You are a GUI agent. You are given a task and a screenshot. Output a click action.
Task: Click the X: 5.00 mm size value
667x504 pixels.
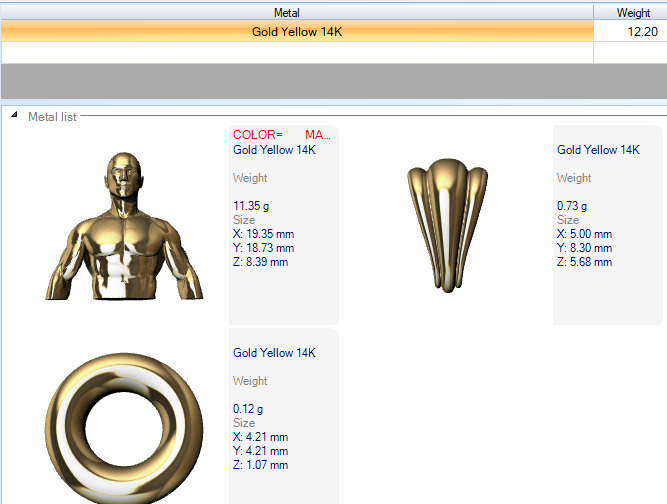tap(584, 234)
